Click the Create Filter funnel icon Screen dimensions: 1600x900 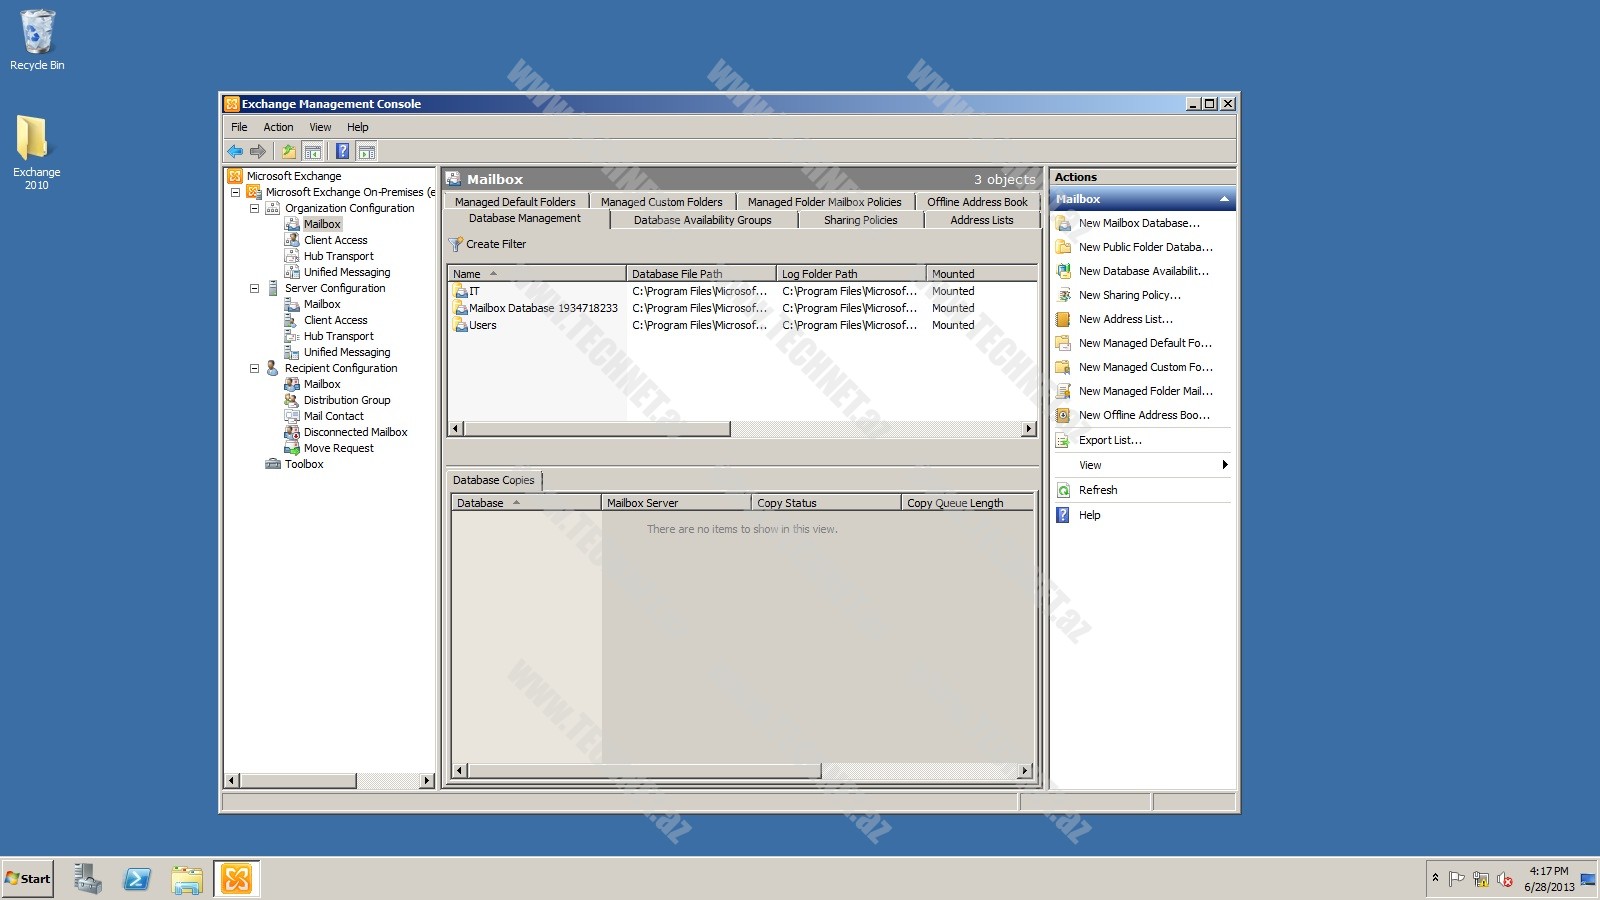(456, 244)
